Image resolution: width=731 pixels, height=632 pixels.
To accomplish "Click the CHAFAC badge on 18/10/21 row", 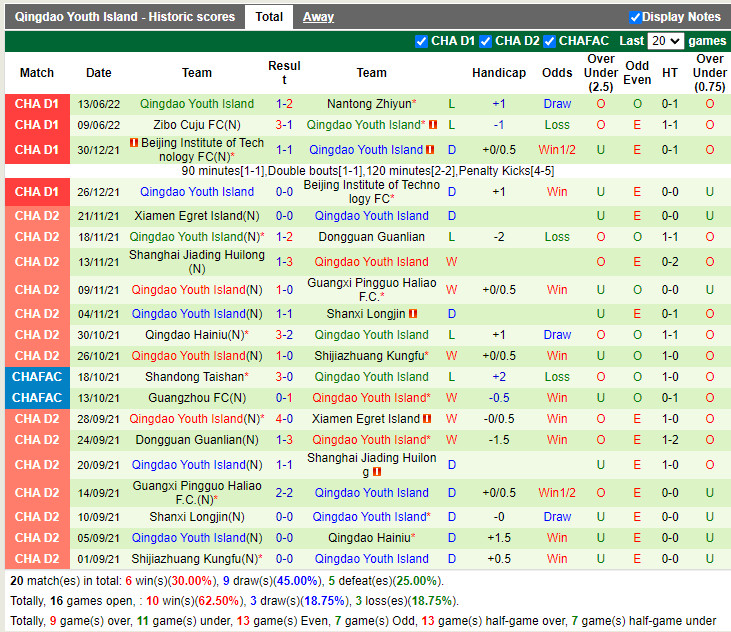I will pos(37,377).
